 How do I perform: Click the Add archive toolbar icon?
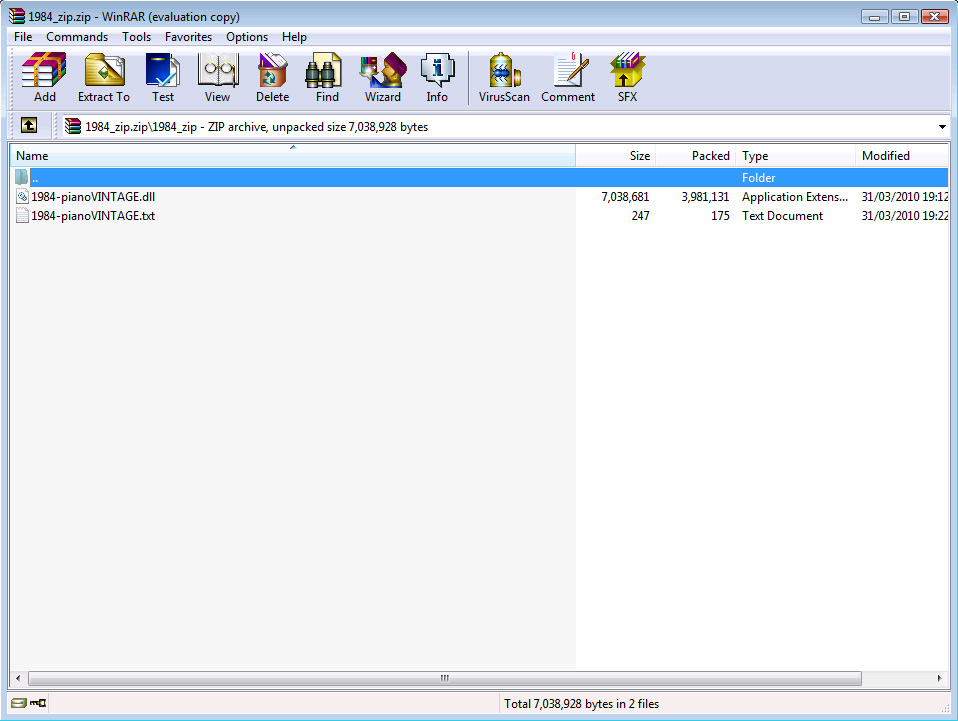pyautogui.click(x=44, y=70)
